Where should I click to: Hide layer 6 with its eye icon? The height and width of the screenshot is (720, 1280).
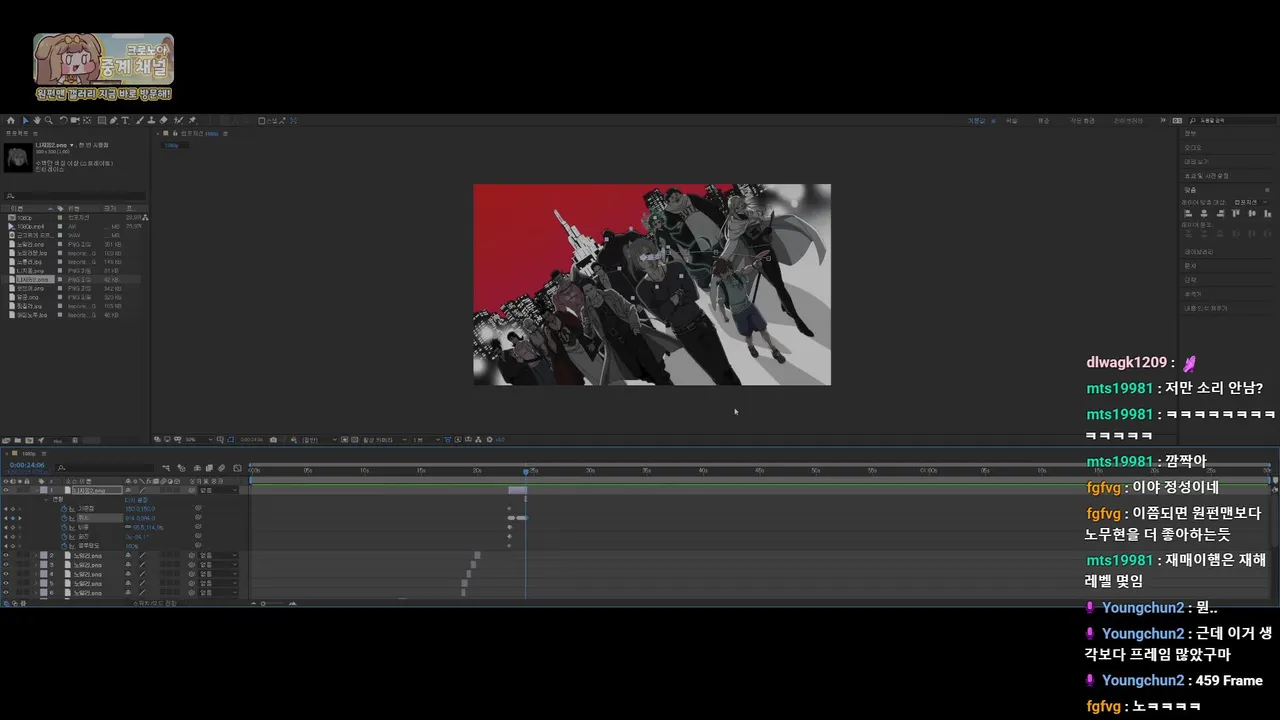pyautogui.click(x=6, y=592)
